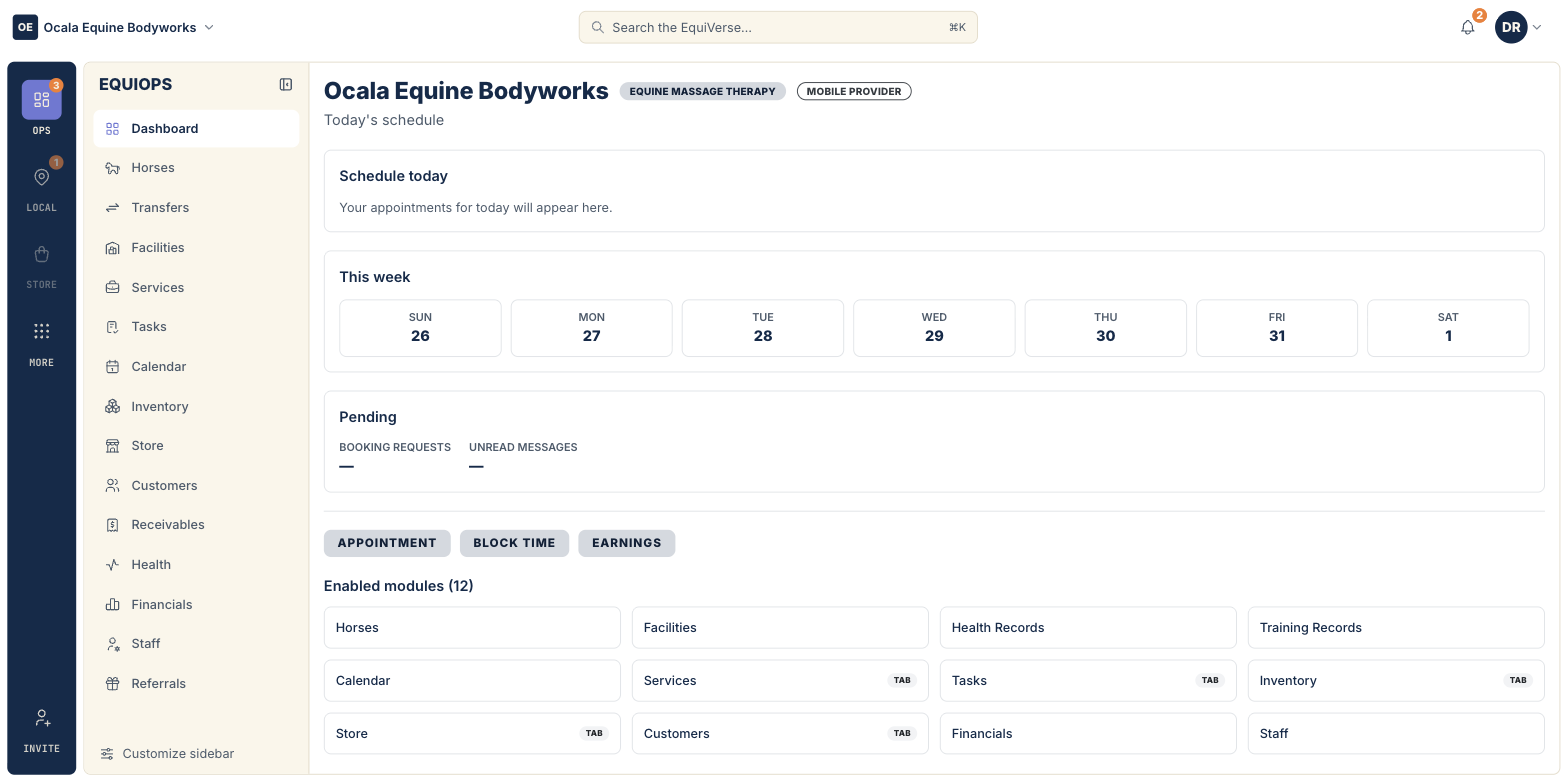Viewport: 1568px width, 782px height.
Task: Click the Horses sidebar icon
Action: [x=113, y=168]
